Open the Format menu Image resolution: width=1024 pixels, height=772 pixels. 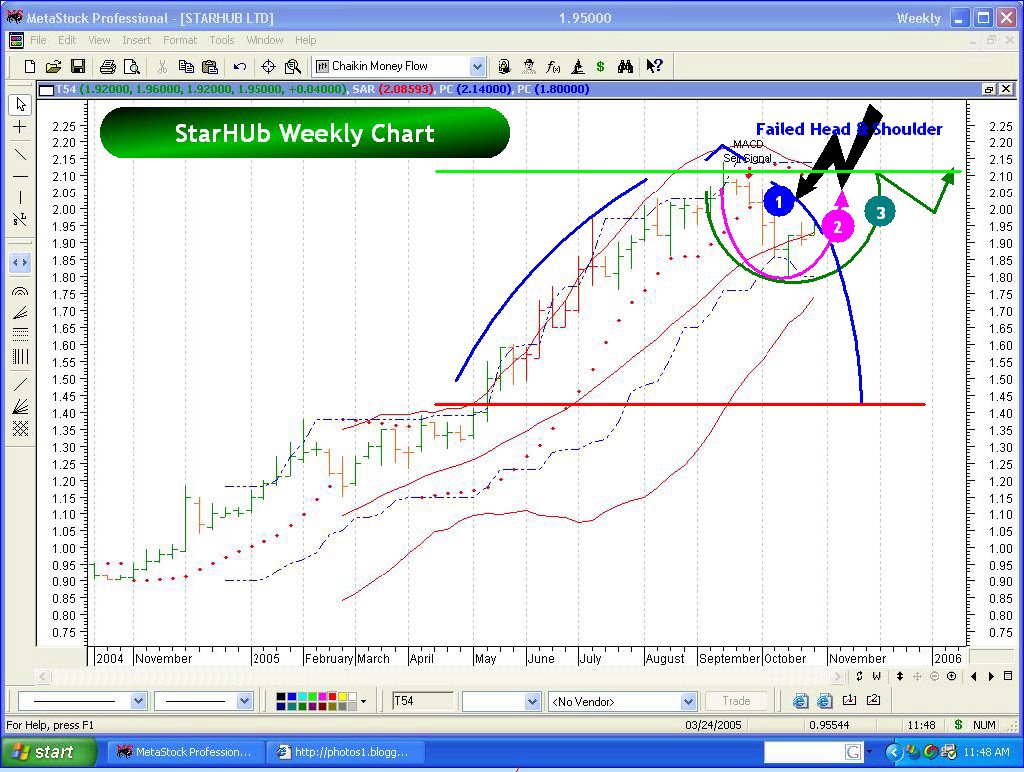pyautogui.click(x=180, y=40)
